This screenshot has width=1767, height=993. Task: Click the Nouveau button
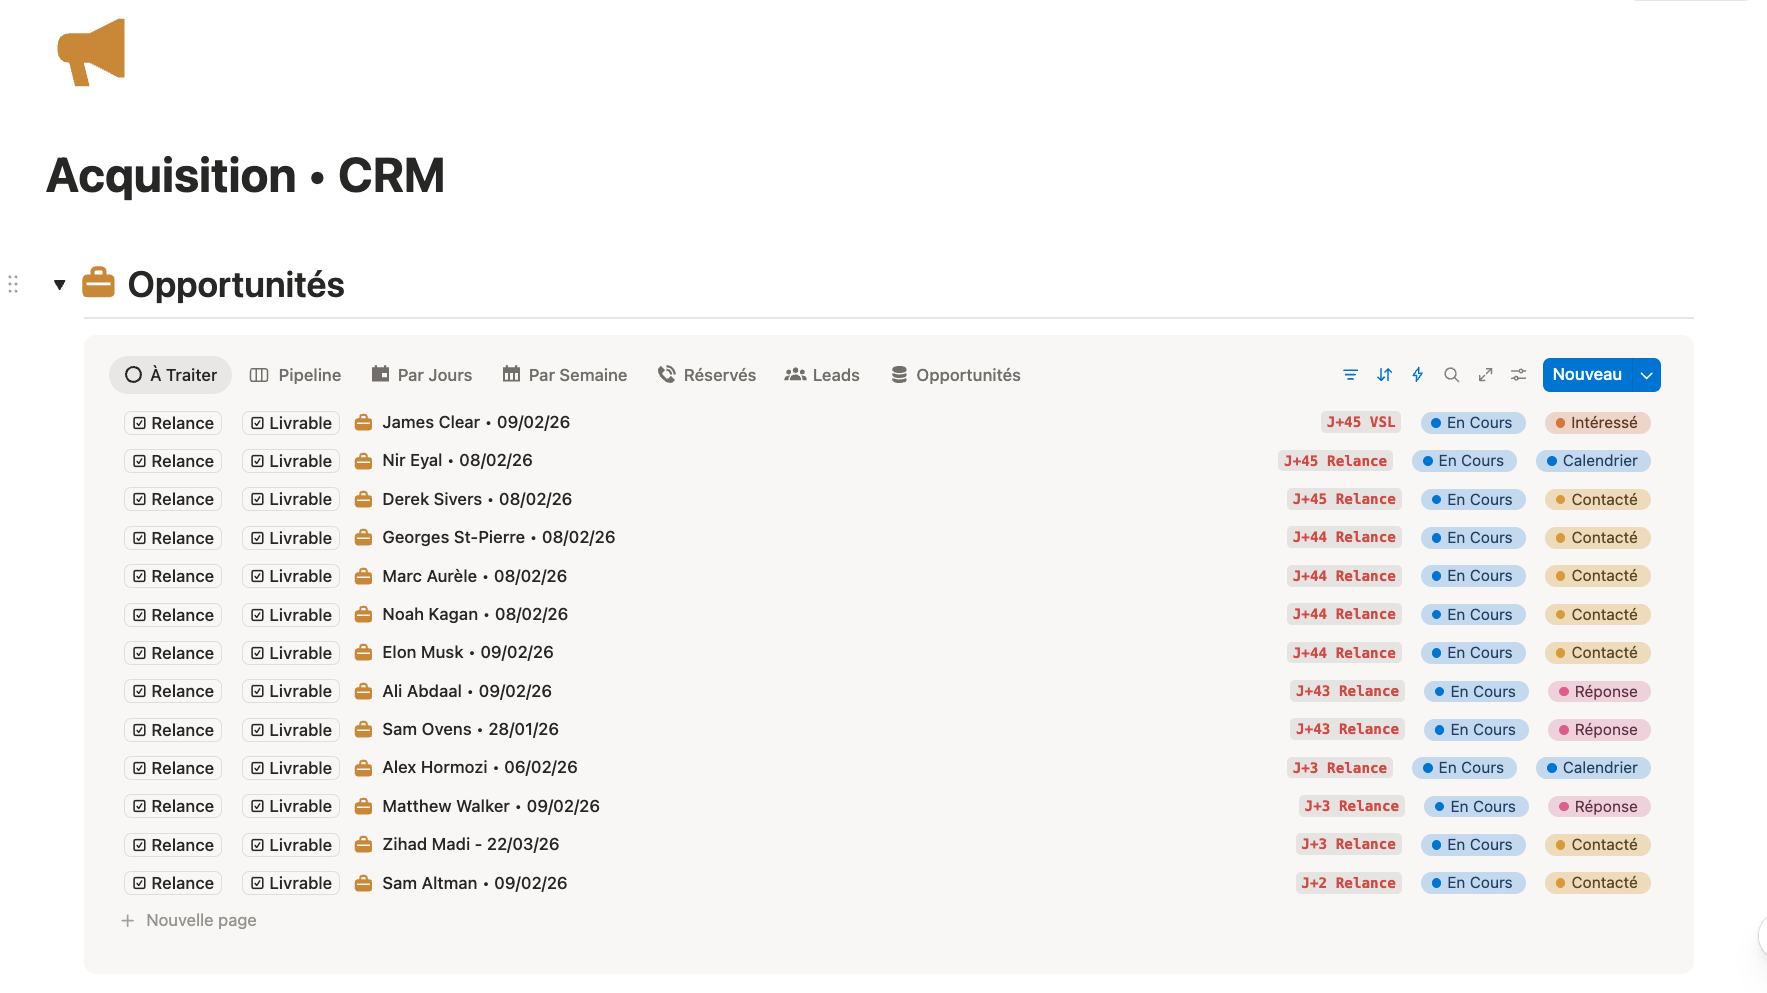(1586, 375)
